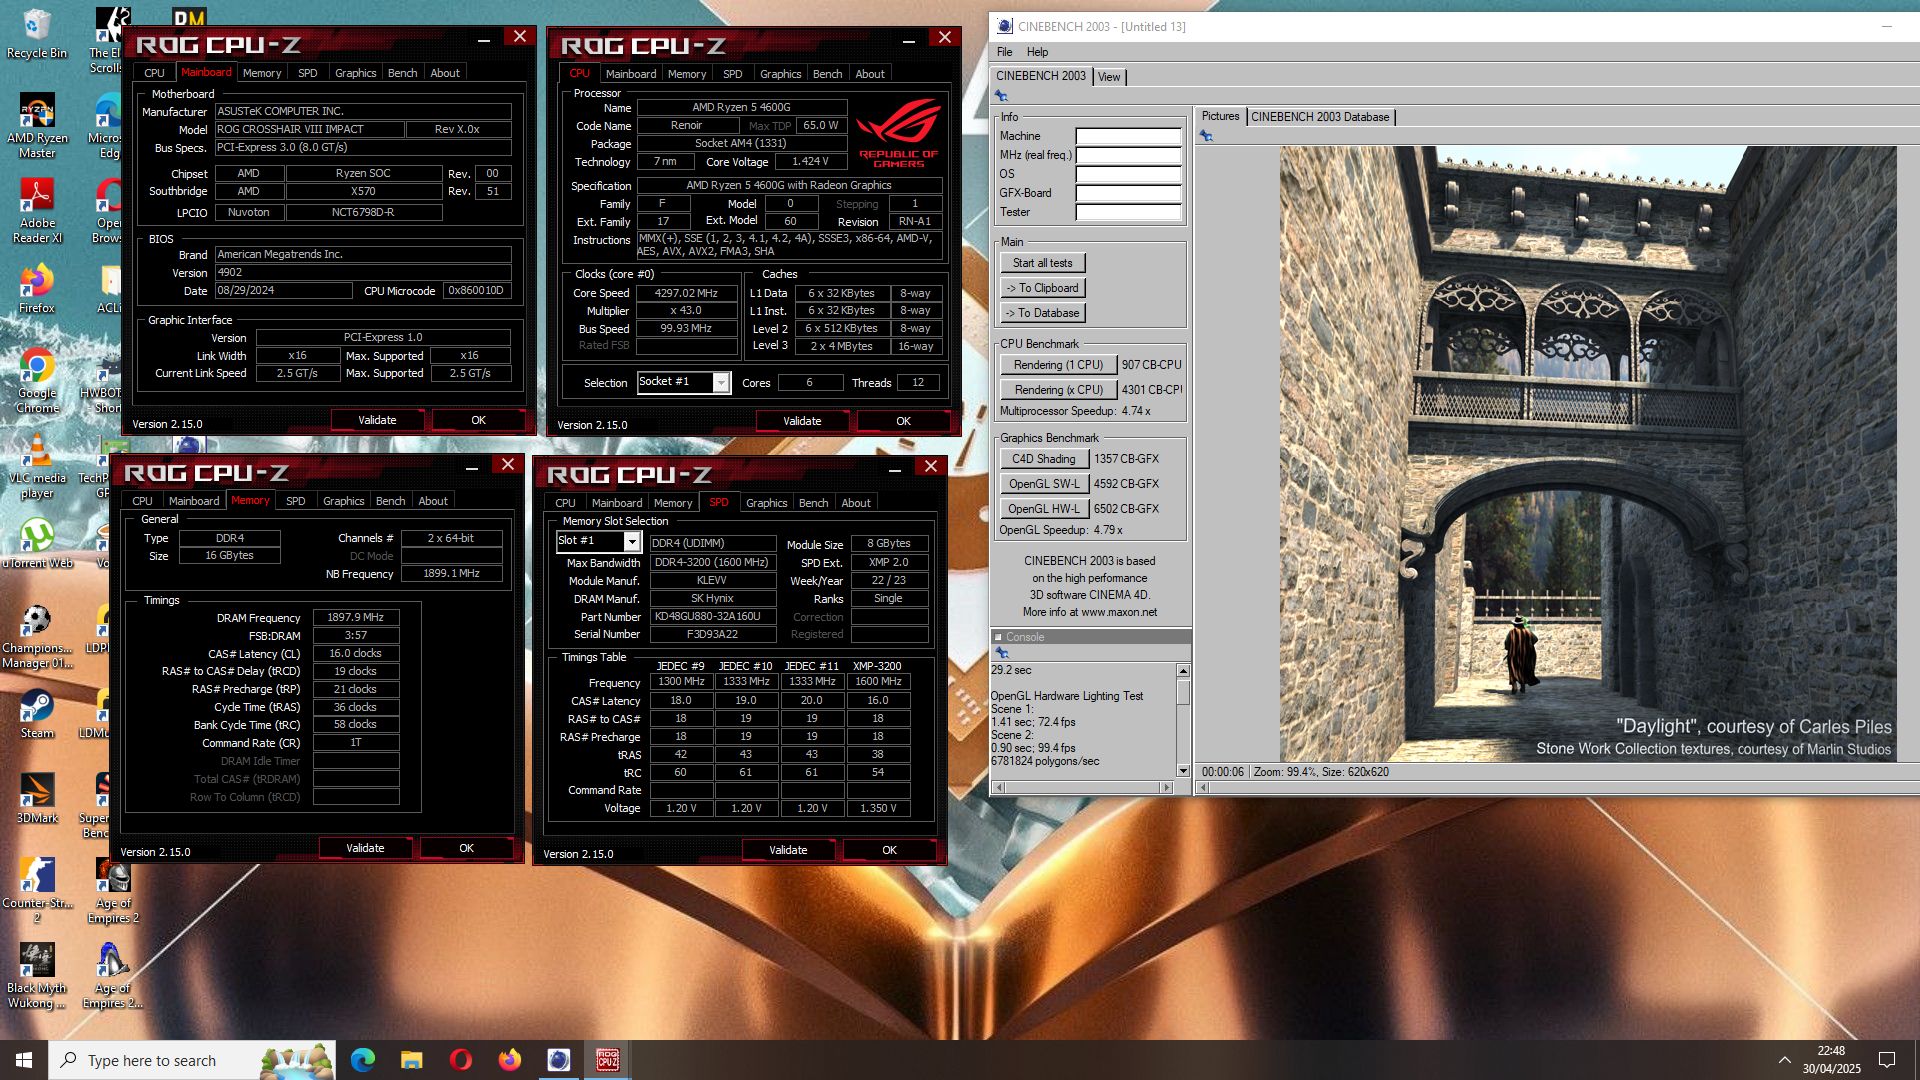The image size is (1920, 1080).
Task: Click Validate in the Memory CPU-Z window
Action: click(365, 848)
